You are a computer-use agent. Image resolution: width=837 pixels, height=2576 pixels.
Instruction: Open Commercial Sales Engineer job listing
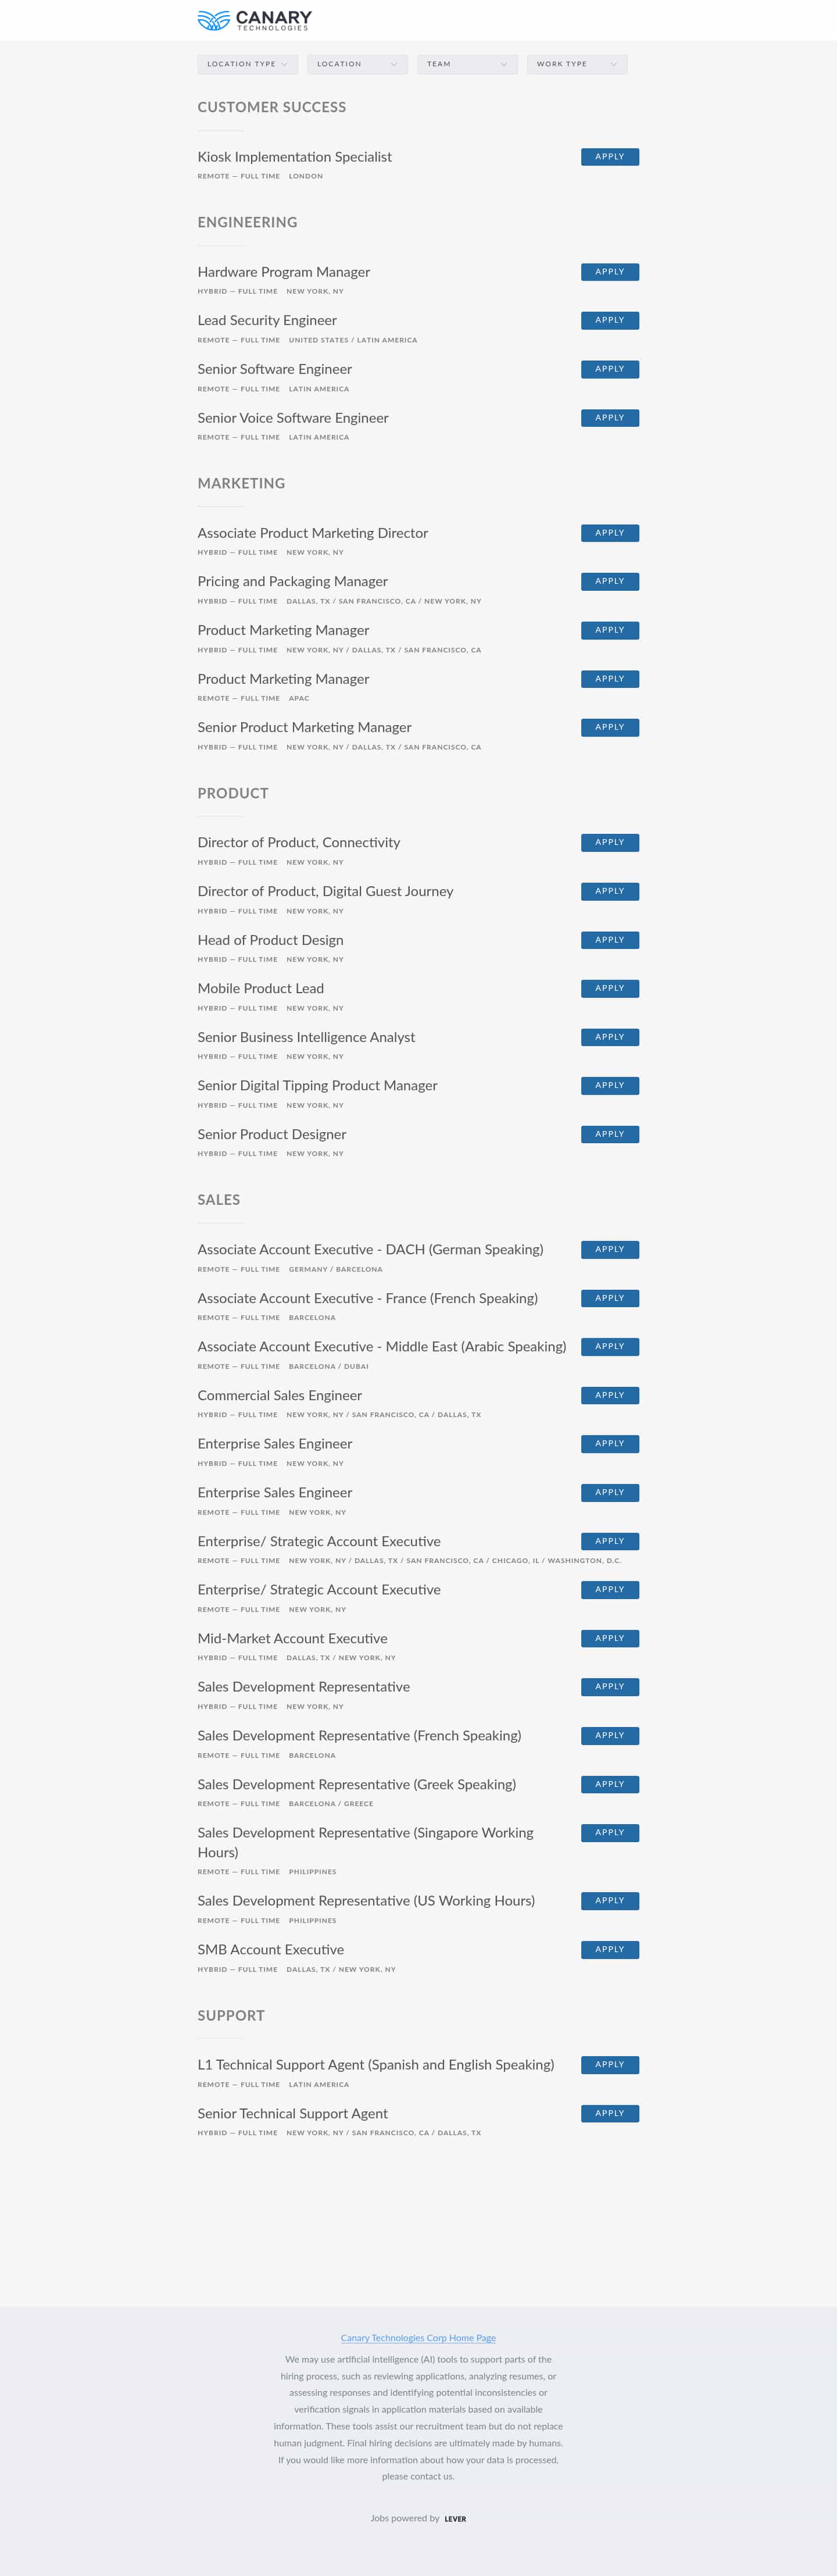click(280, 1396)
